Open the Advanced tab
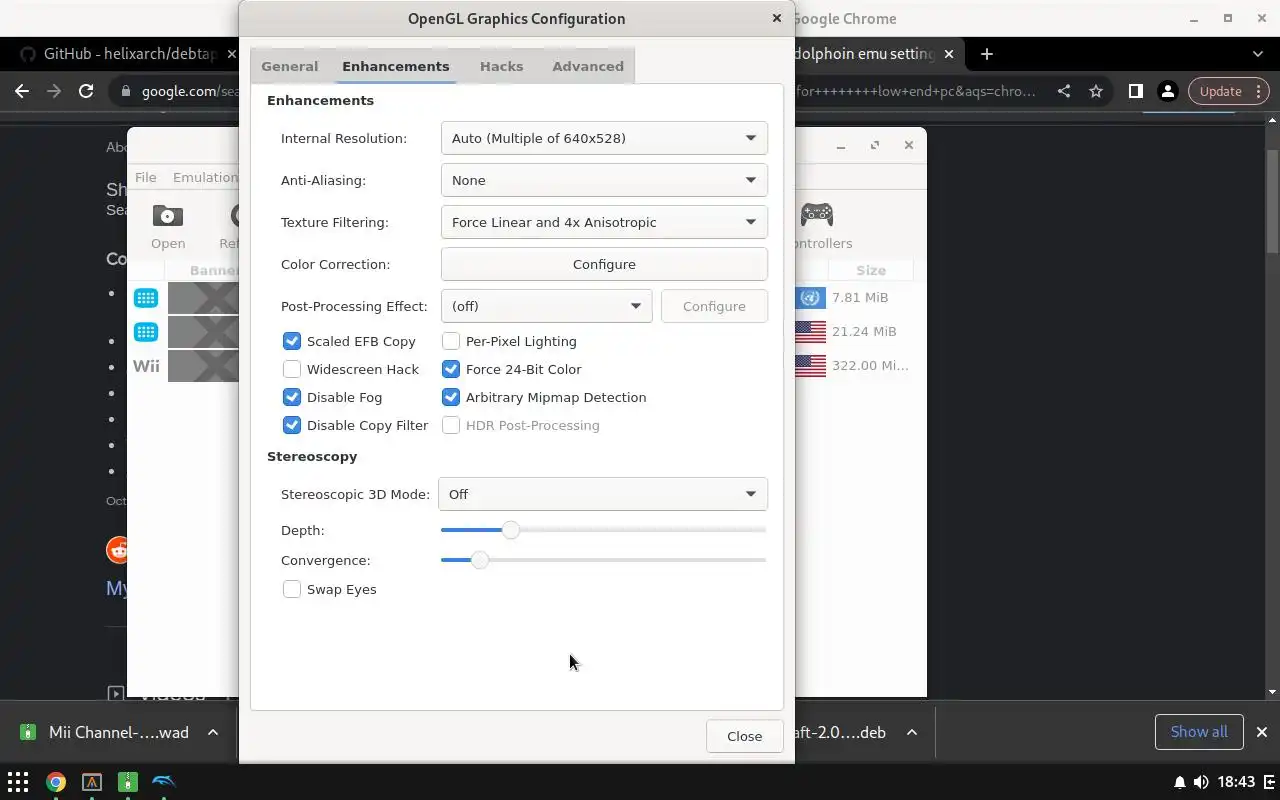The image size is (1280, 800). tap(588, 66)
